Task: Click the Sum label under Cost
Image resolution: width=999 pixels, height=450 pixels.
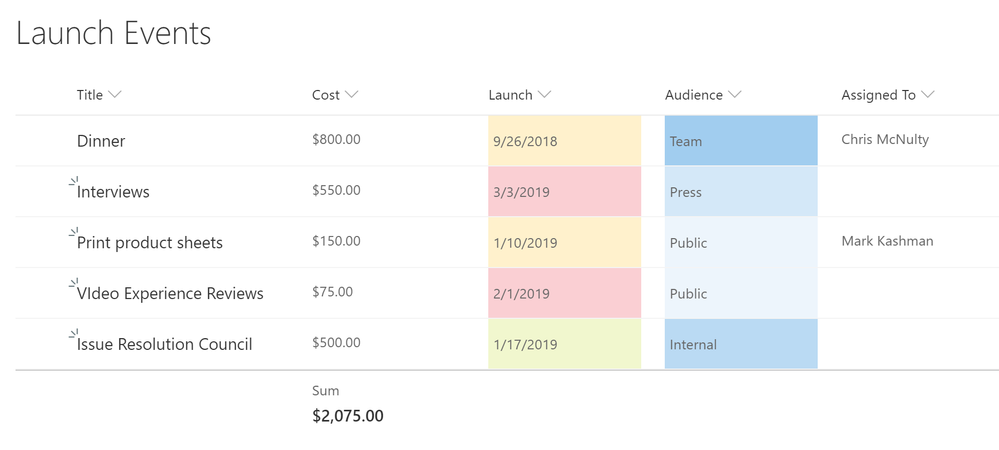Action: point(326,391)
